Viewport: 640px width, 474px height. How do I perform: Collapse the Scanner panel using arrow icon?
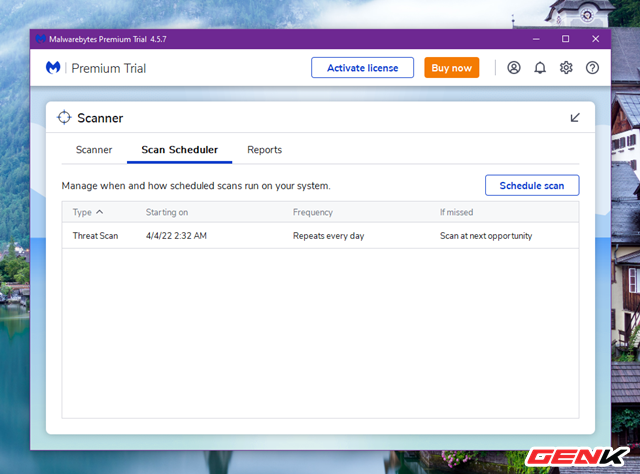(x=575, y=118)
